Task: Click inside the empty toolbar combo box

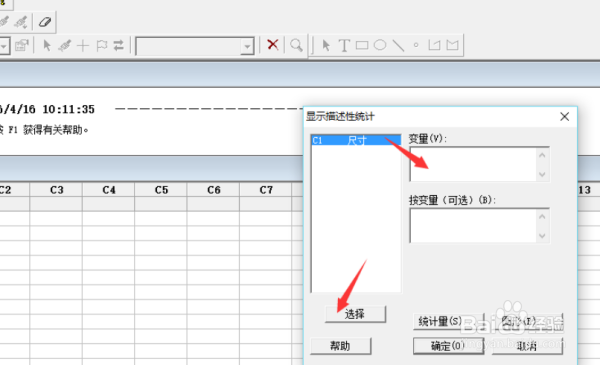Action: (x=189, y=47)
